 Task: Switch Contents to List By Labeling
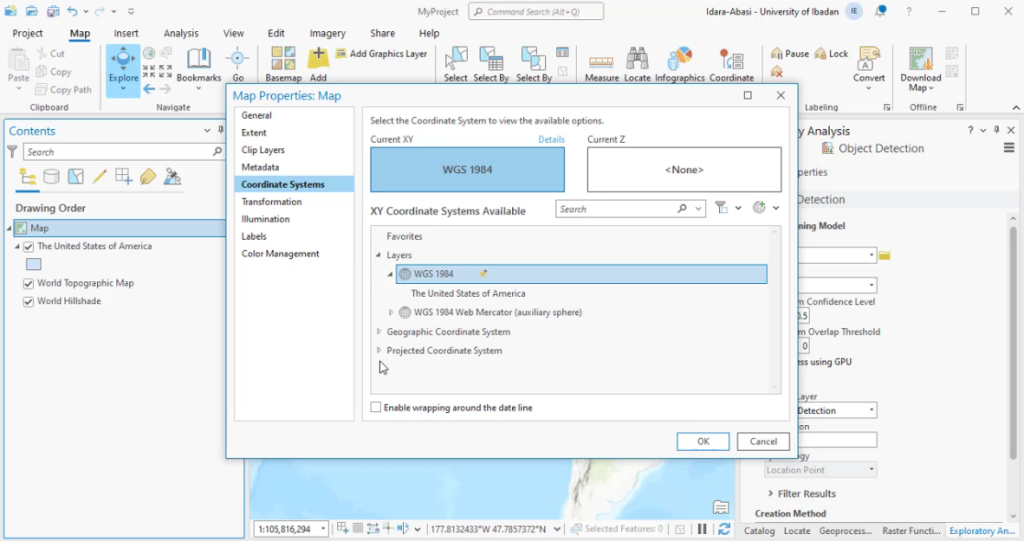pos(148,177)
